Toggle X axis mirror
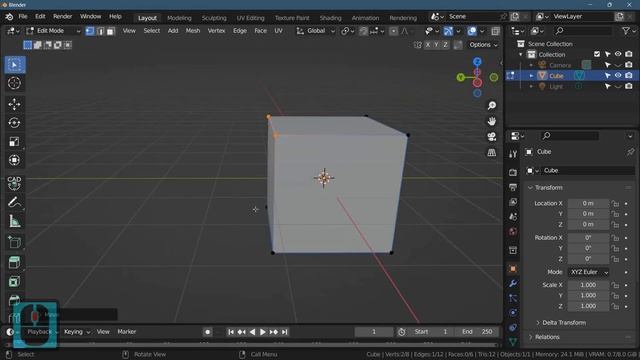Screen dimensions: 640x360 [427, 45]
